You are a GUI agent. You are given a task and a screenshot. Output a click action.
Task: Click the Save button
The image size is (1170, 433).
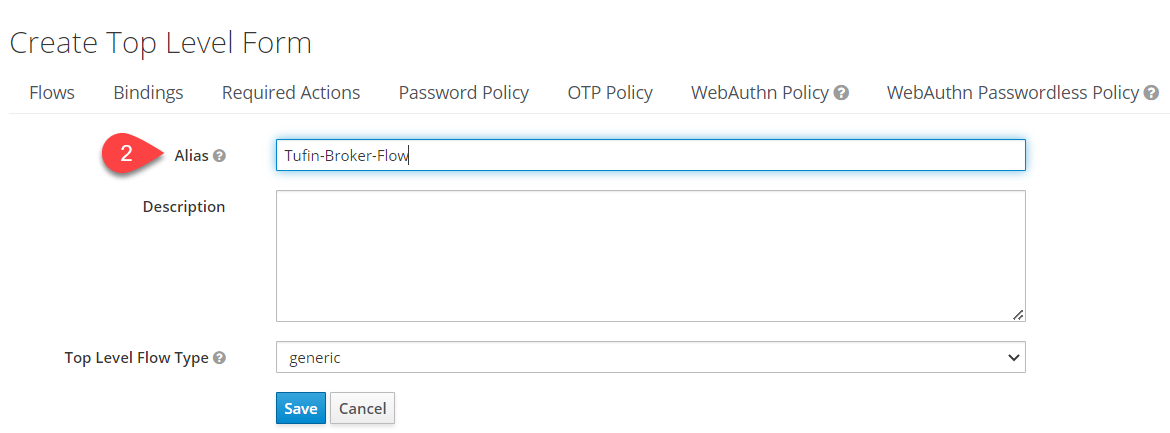(x=301, y=408)
